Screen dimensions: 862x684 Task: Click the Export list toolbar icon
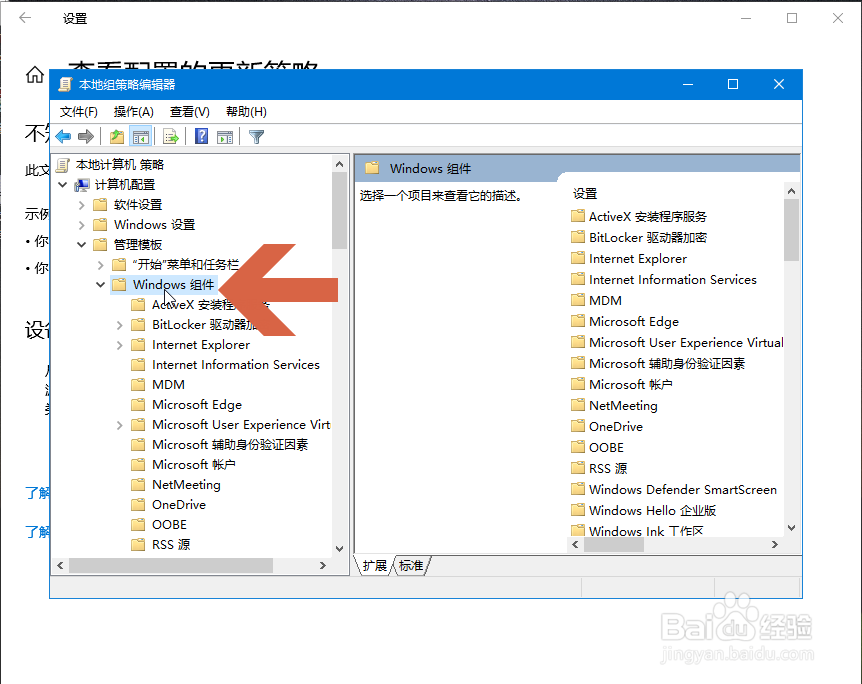[171, 136]
